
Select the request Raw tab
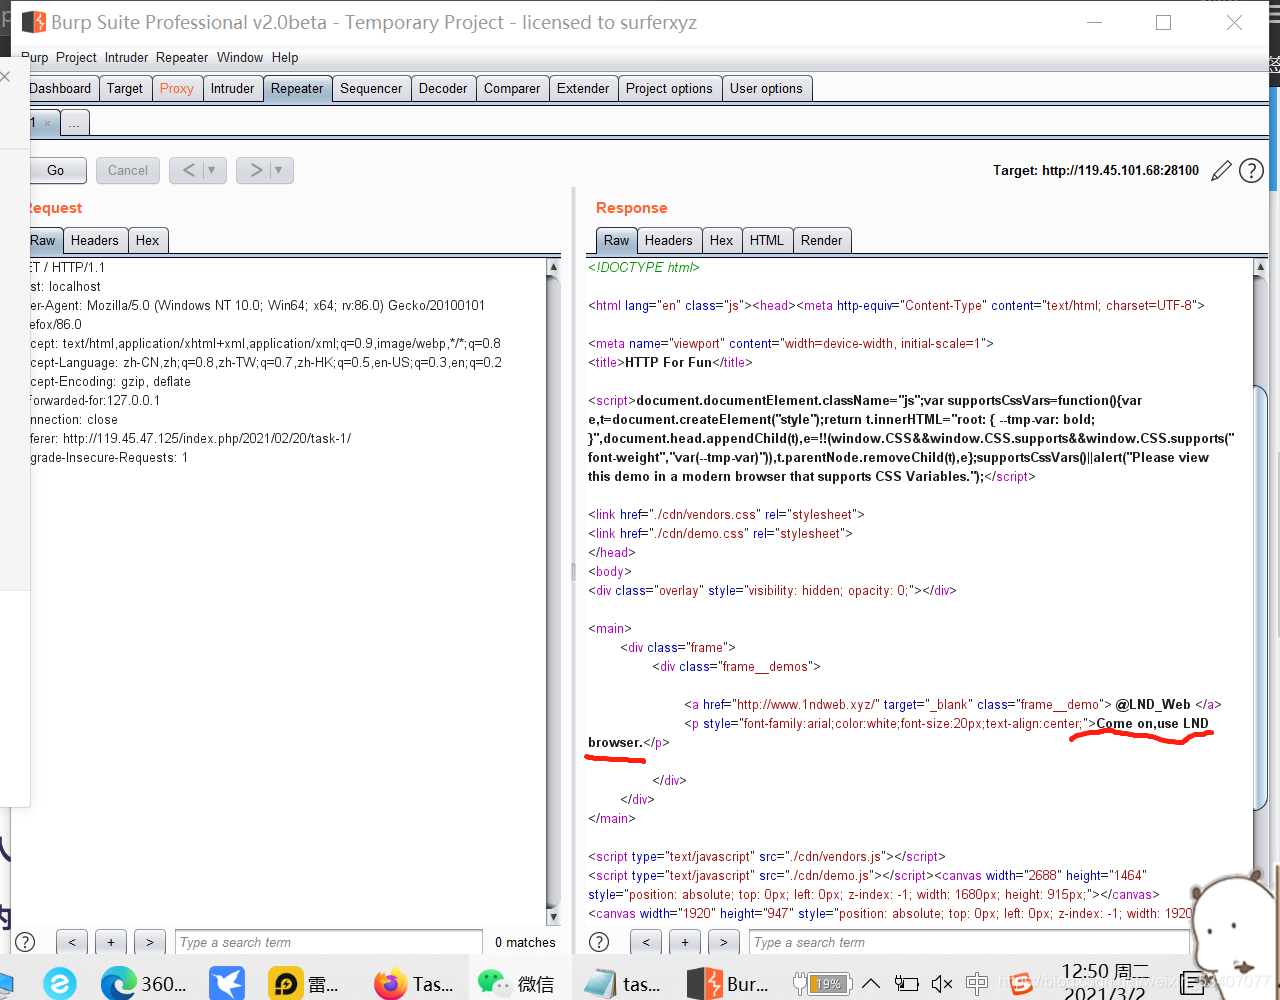point(44,240)
